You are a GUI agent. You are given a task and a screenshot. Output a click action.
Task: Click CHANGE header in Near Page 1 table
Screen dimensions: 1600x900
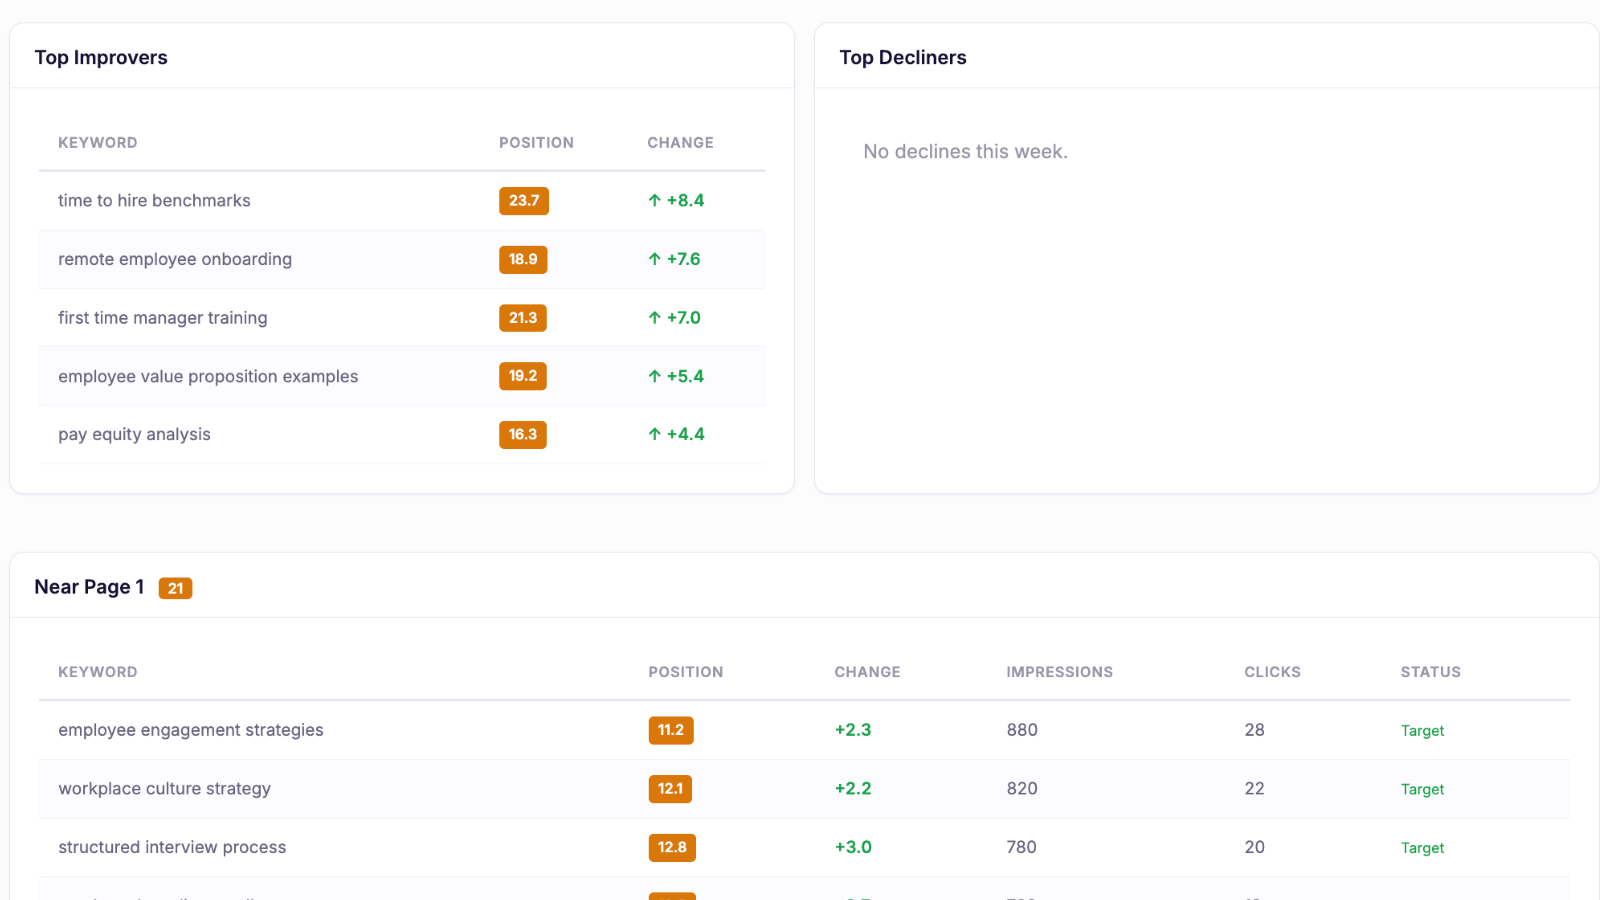[868, 672]
